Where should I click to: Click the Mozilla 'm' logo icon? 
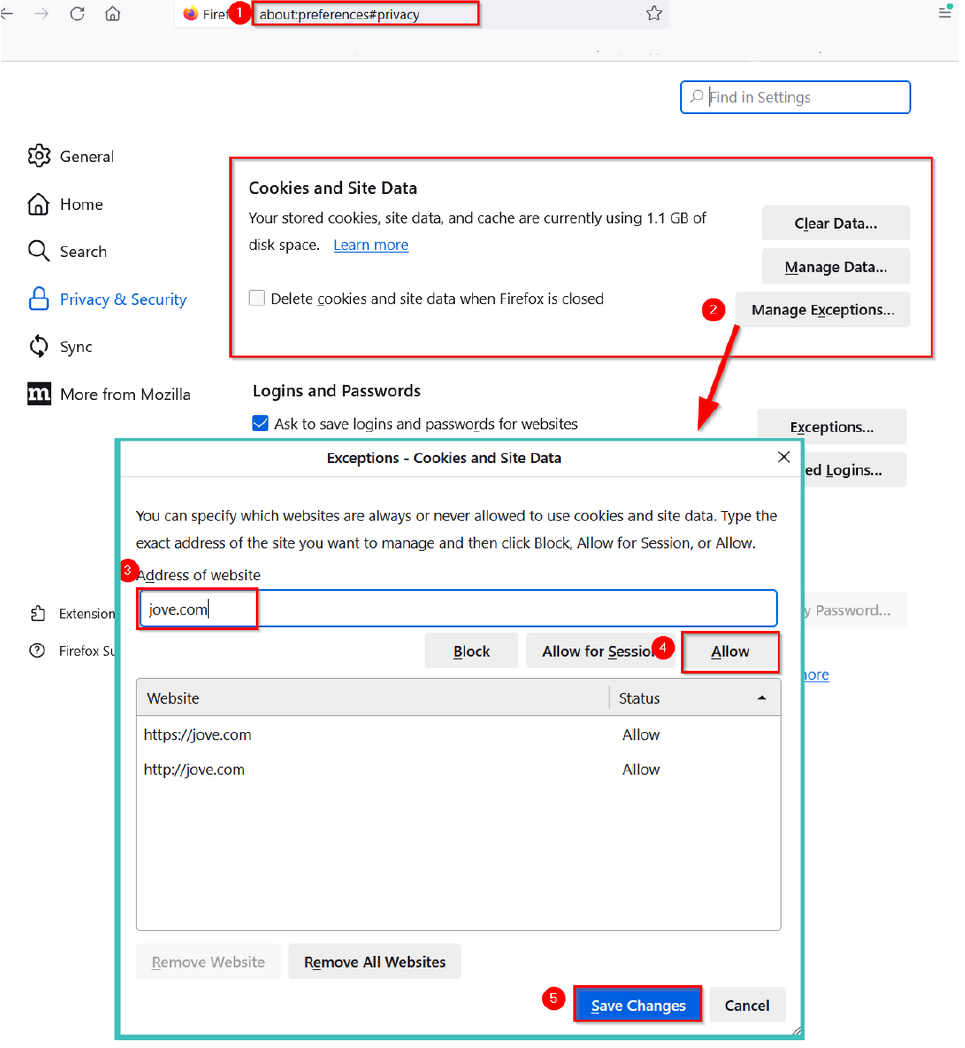tap(39, 394)
